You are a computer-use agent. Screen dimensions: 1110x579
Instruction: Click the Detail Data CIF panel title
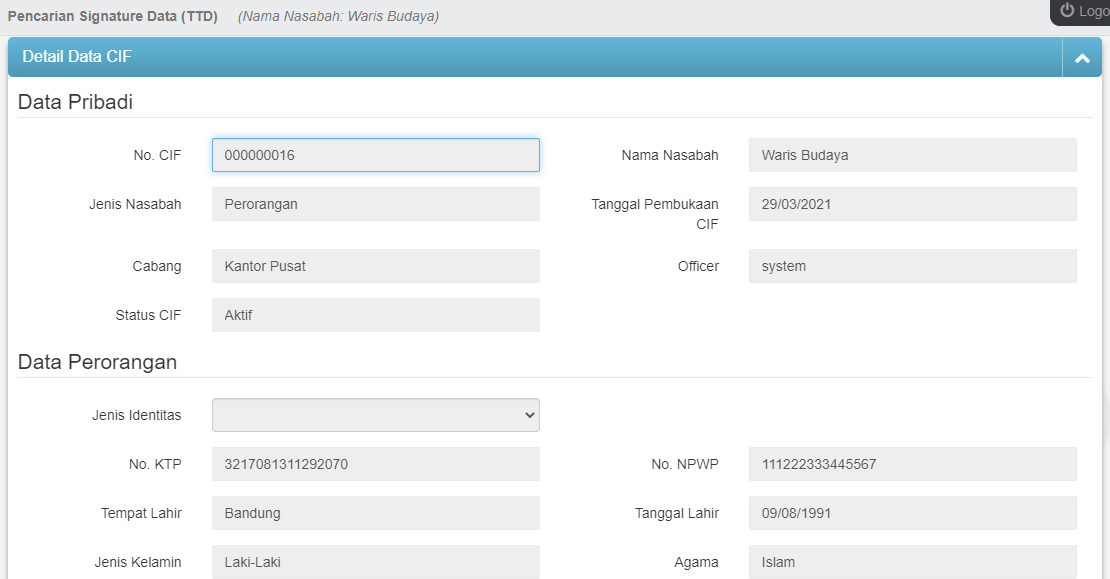point(77,57)
